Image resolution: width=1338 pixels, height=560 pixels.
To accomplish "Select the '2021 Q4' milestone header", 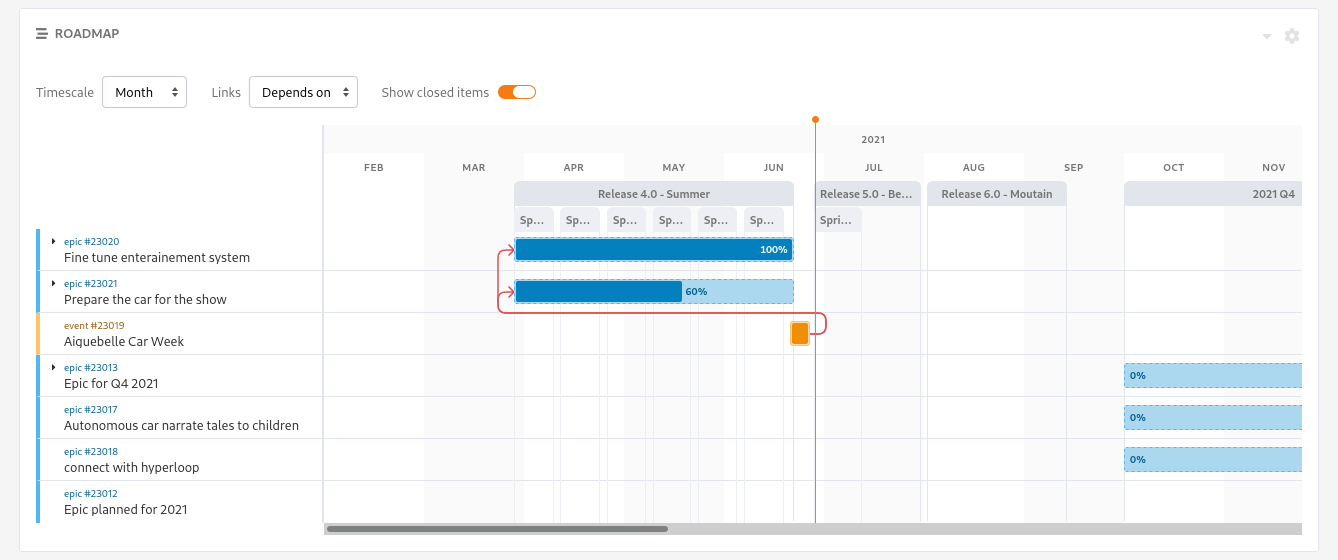I will (x=1213, y=194).
